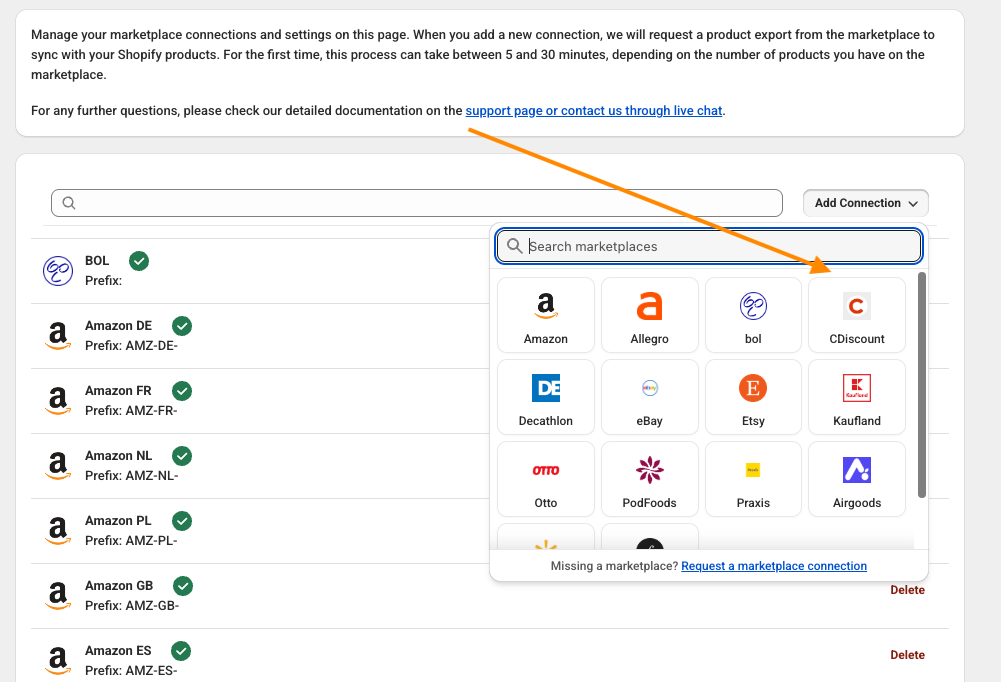Open the Add Connection dropdown

pos(866,203)
